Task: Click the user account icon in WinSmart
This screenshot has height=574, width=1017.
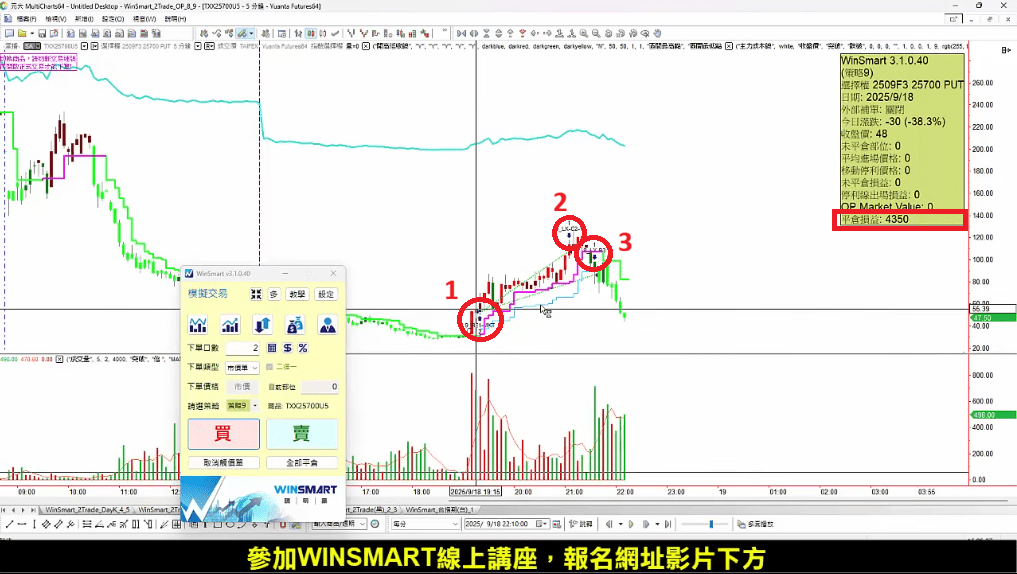Action: pos(327,324)
